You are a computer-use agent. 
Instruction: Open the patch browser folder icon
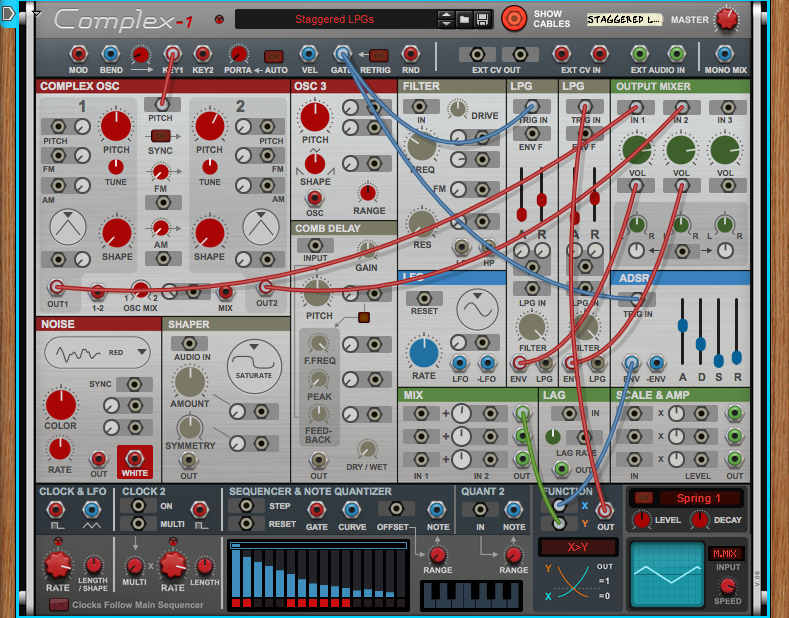tap(464, 20)
